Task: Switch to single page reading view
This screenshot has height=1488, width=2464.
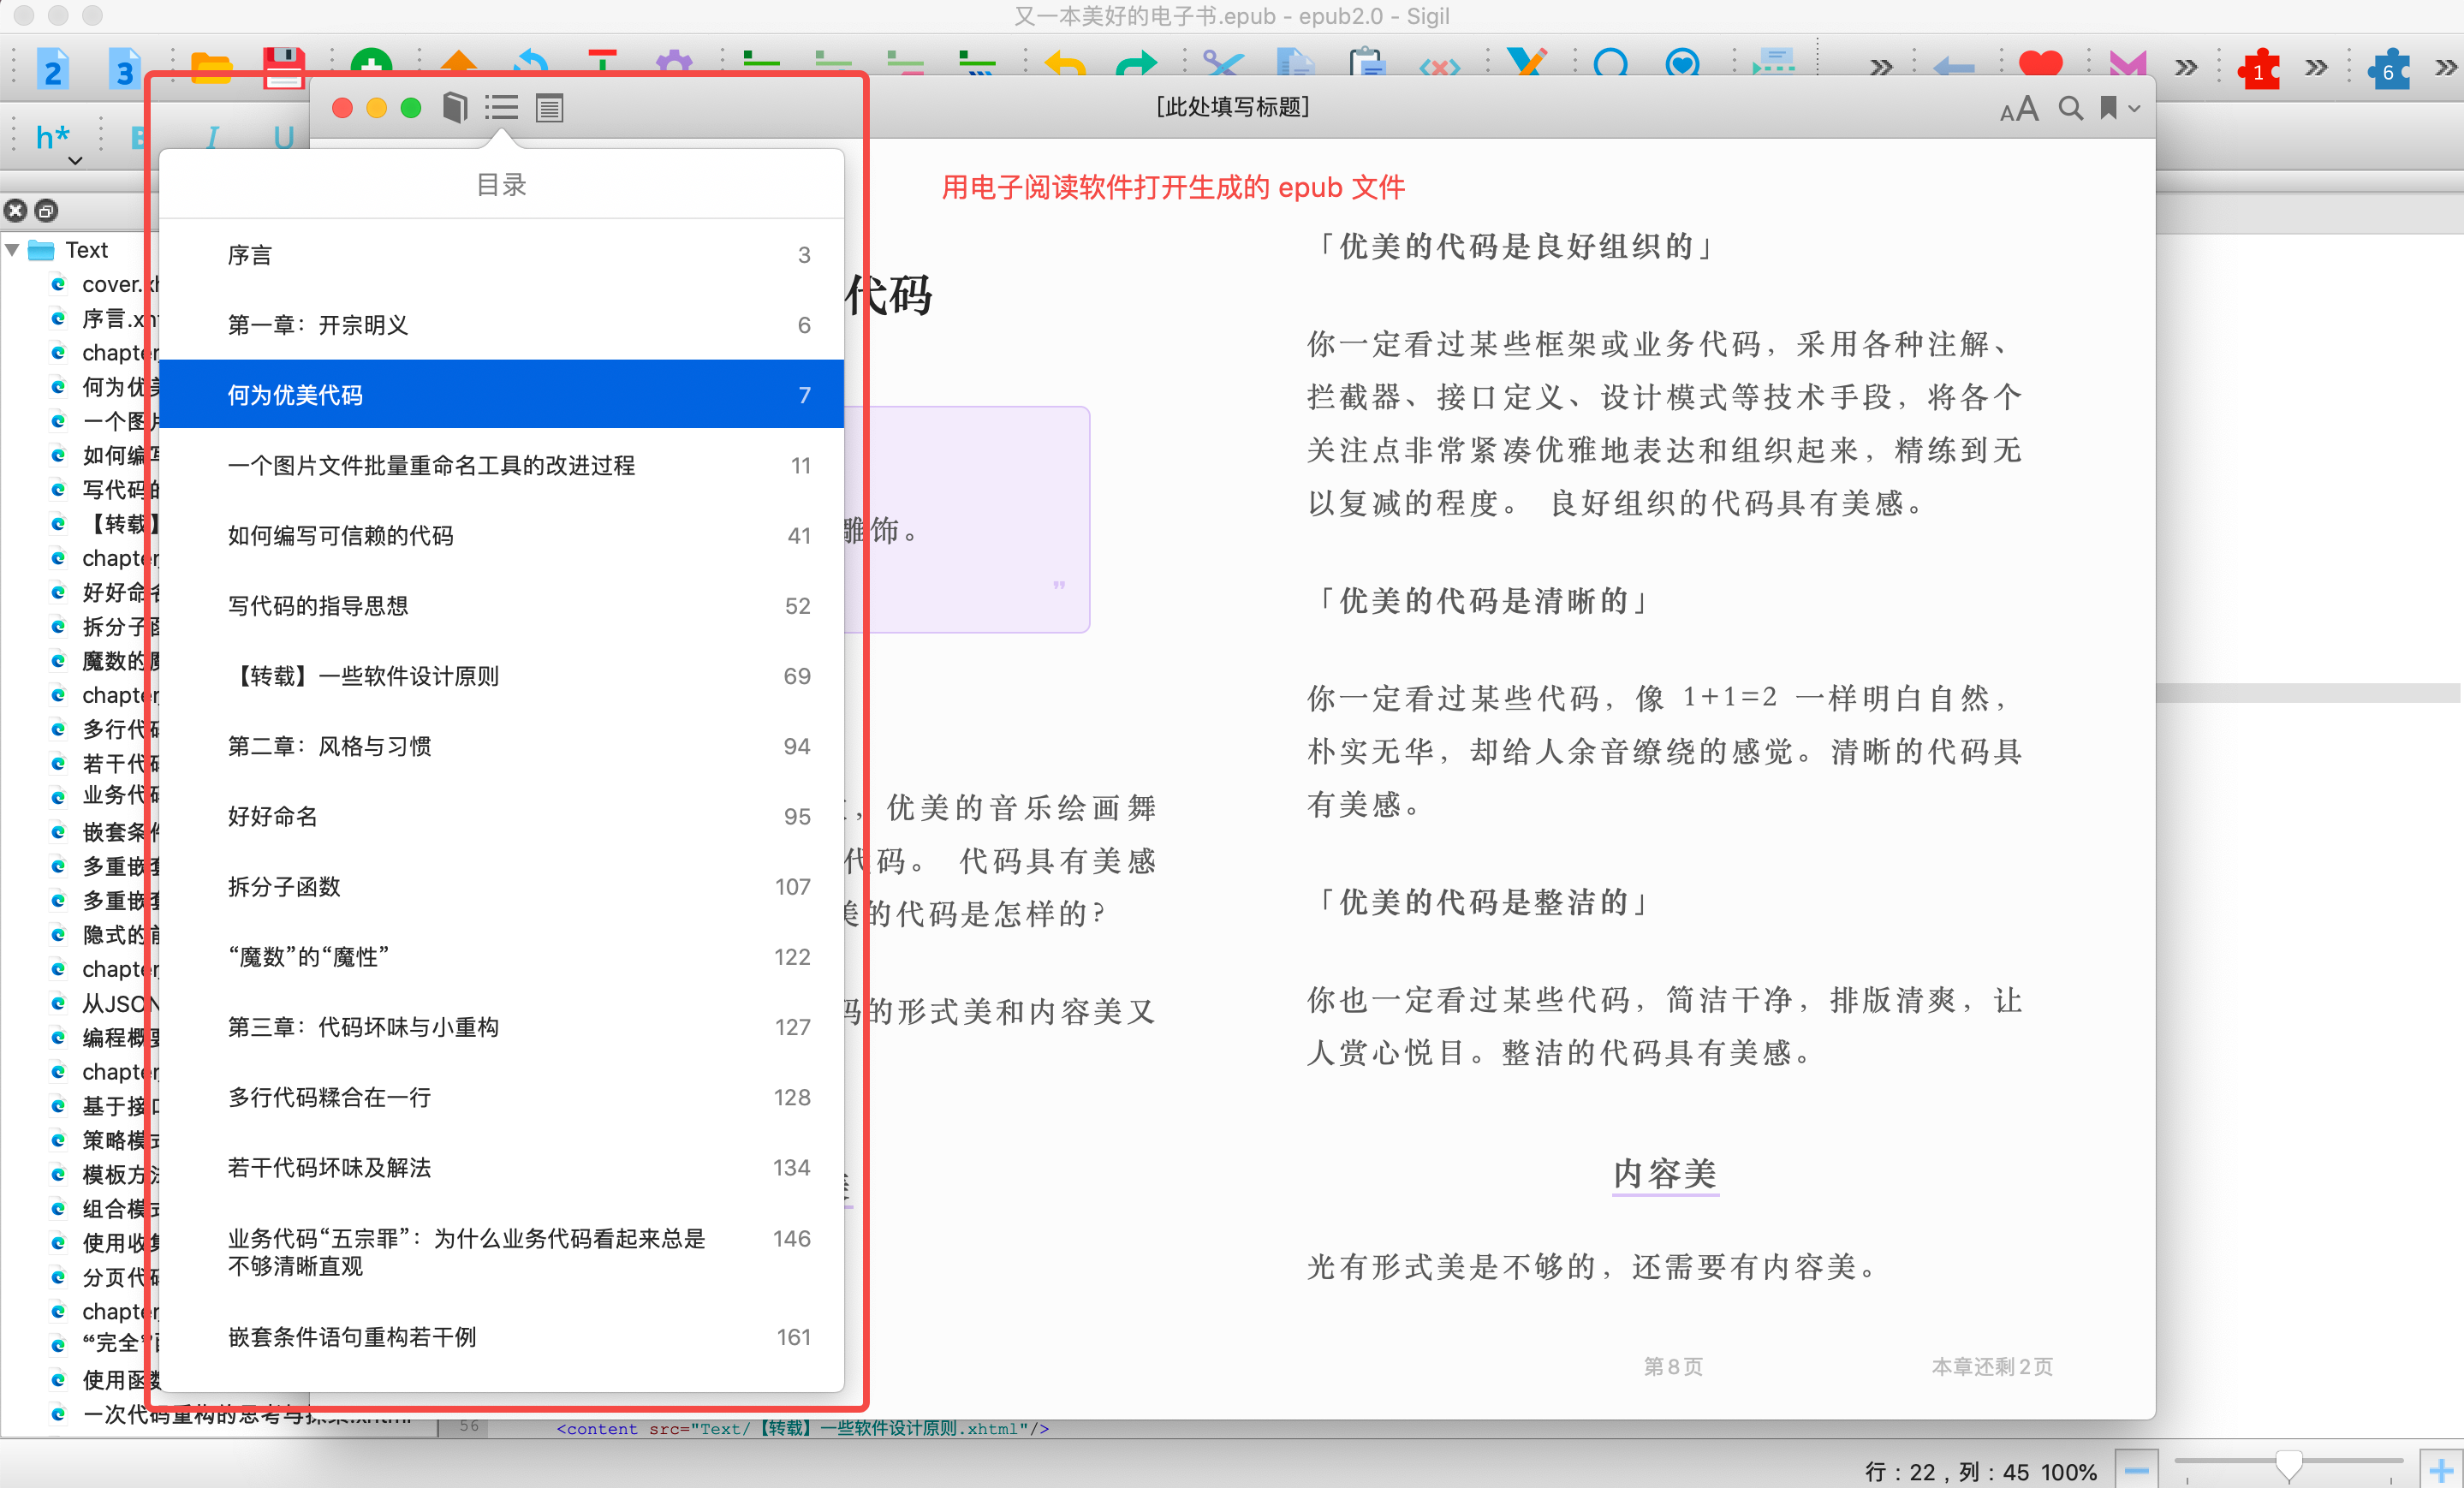Action: pos(549,107)
